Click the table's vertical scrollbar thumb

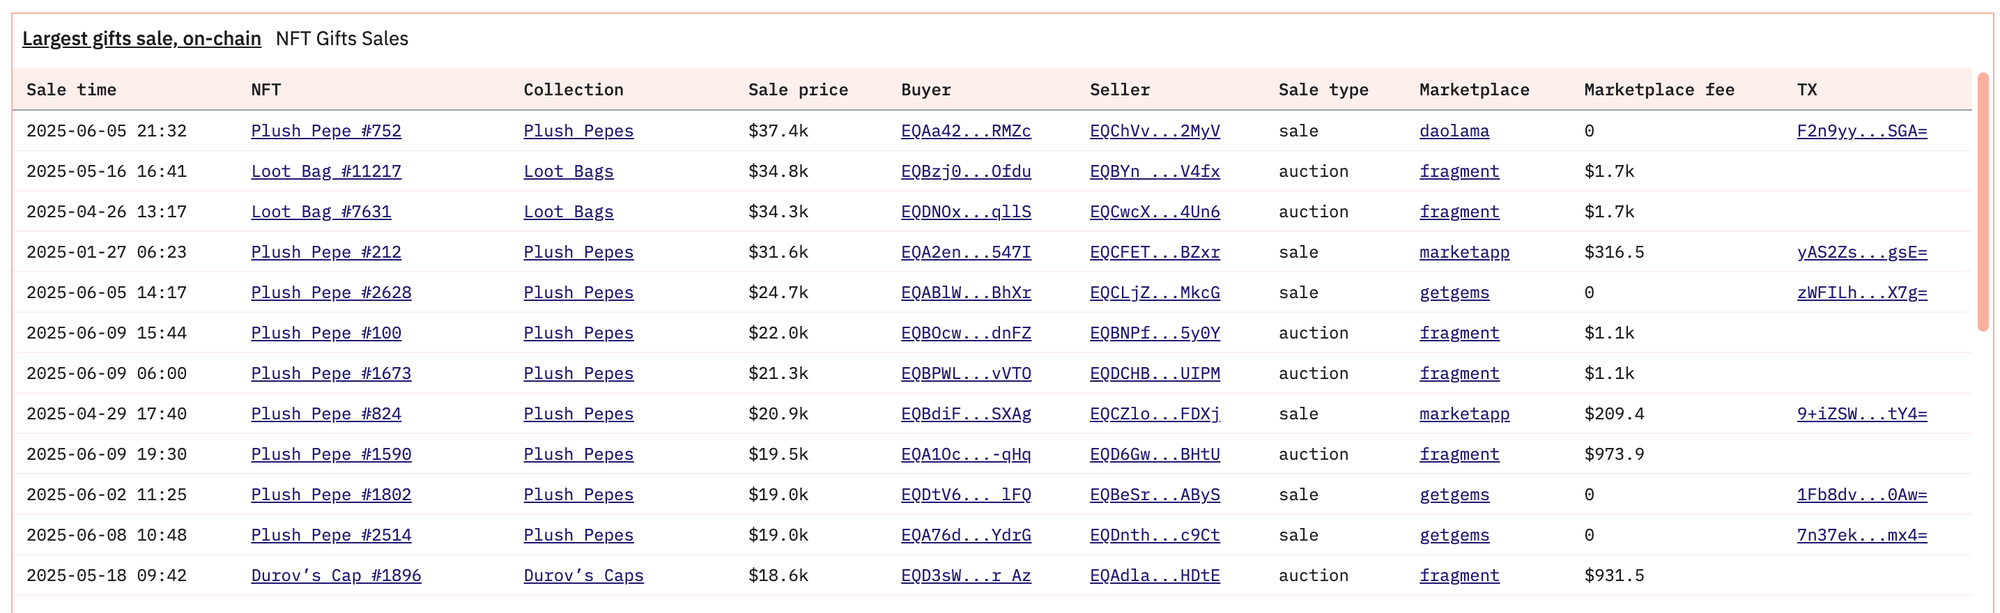tap(1983, 200)
